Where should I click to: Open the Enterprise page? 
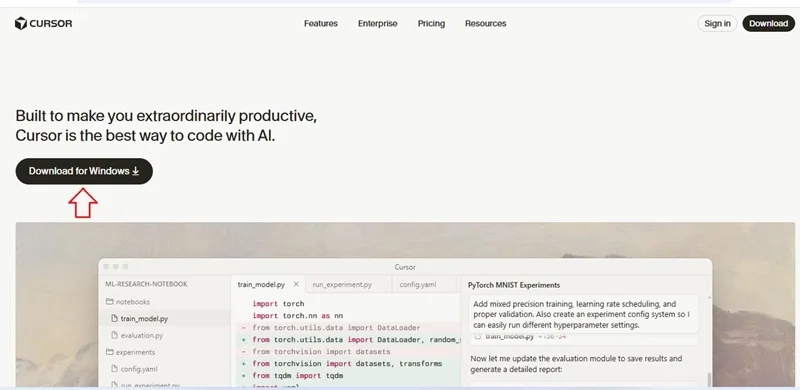pyautogui.click(x=378, y=23)
